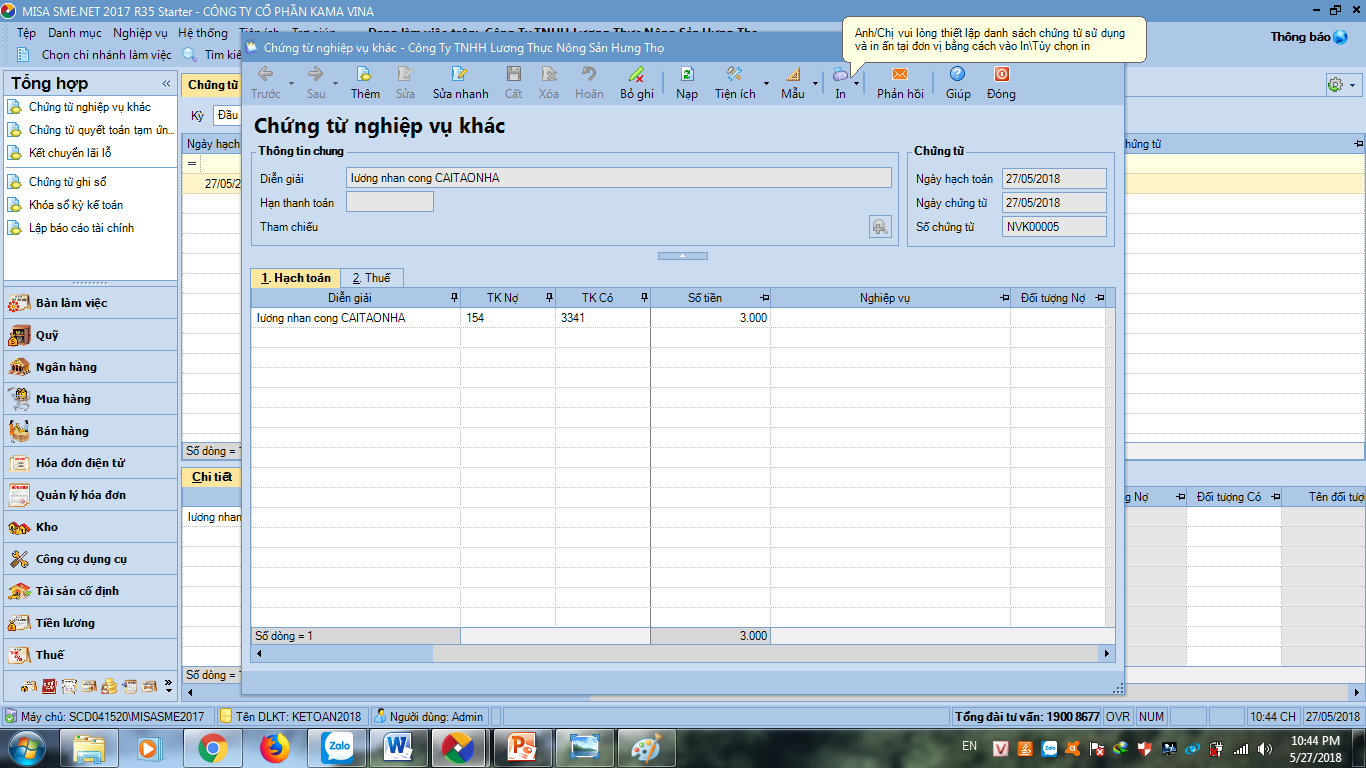1366x768 pixels.
Task: Open the Hệ thống menu
Action: (x=203, y=33)
